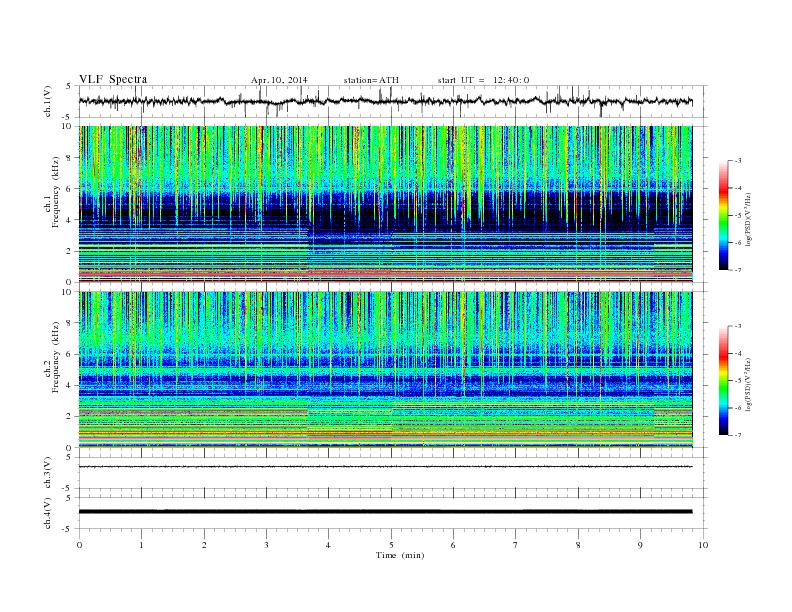This screenshot has width=792, height=612.
Task: Click time-axis tick label "2"
Action: coord(204,545)
